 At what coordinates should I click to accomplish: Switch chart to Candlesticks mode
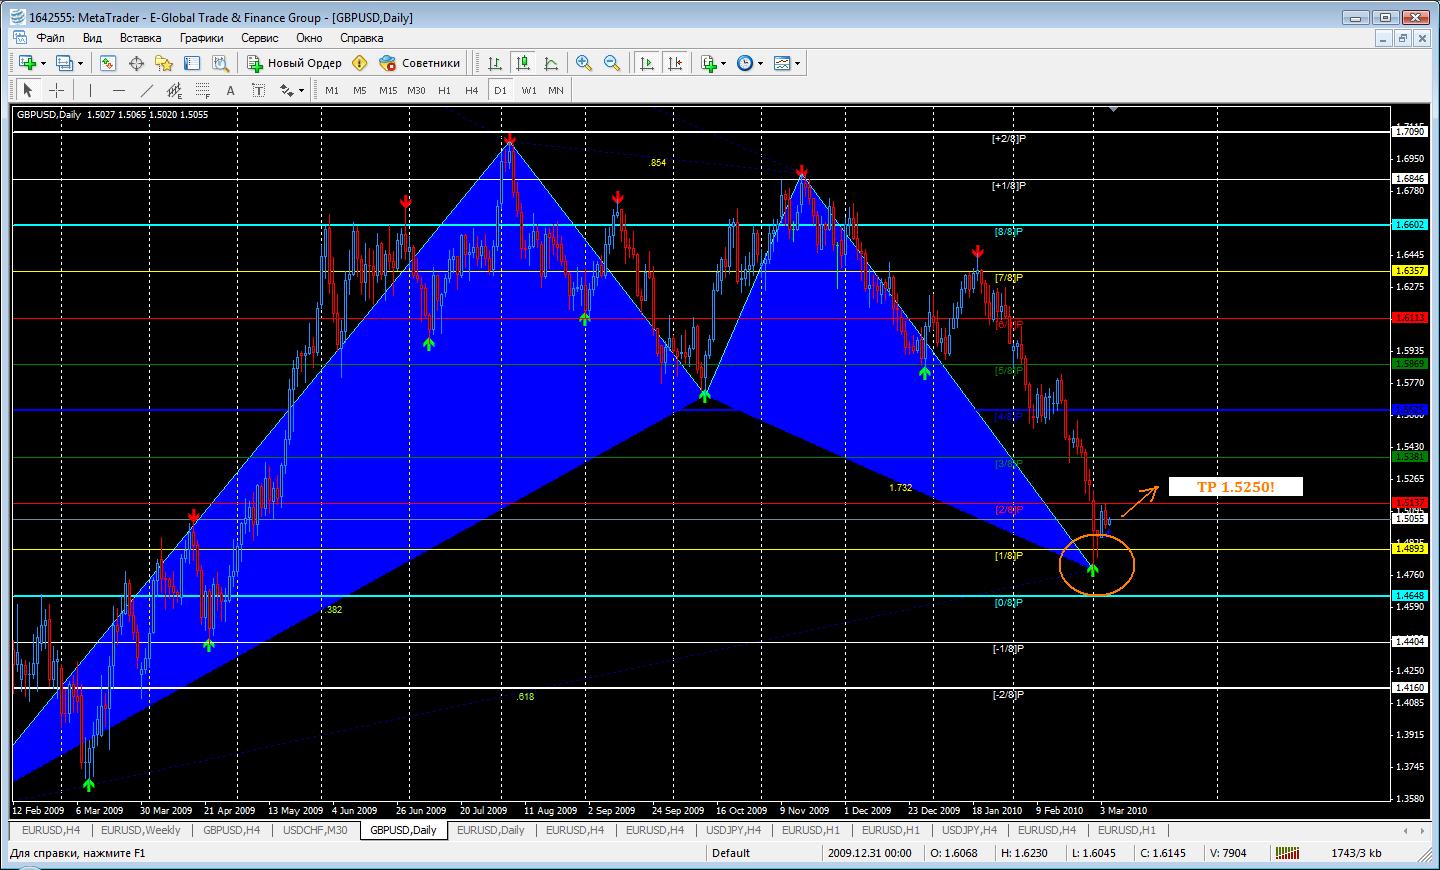click(522, 63)
